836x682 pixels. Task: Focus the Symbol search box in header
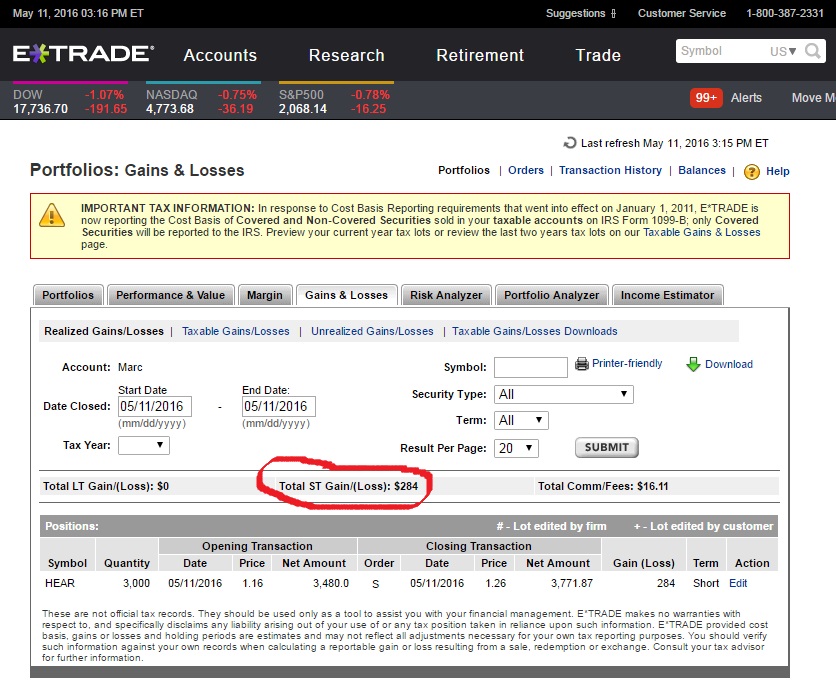coord(722,51)
